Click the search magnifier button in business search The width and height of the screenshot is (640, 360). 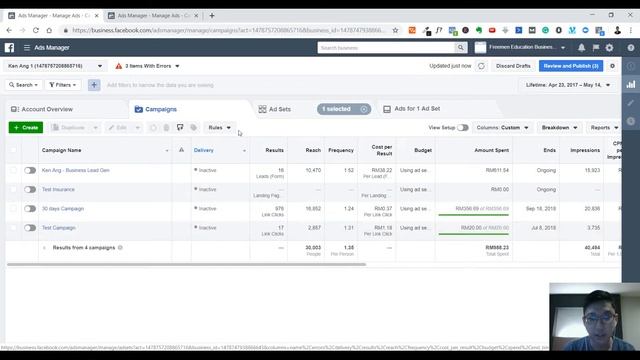click(x=460, y=48)
